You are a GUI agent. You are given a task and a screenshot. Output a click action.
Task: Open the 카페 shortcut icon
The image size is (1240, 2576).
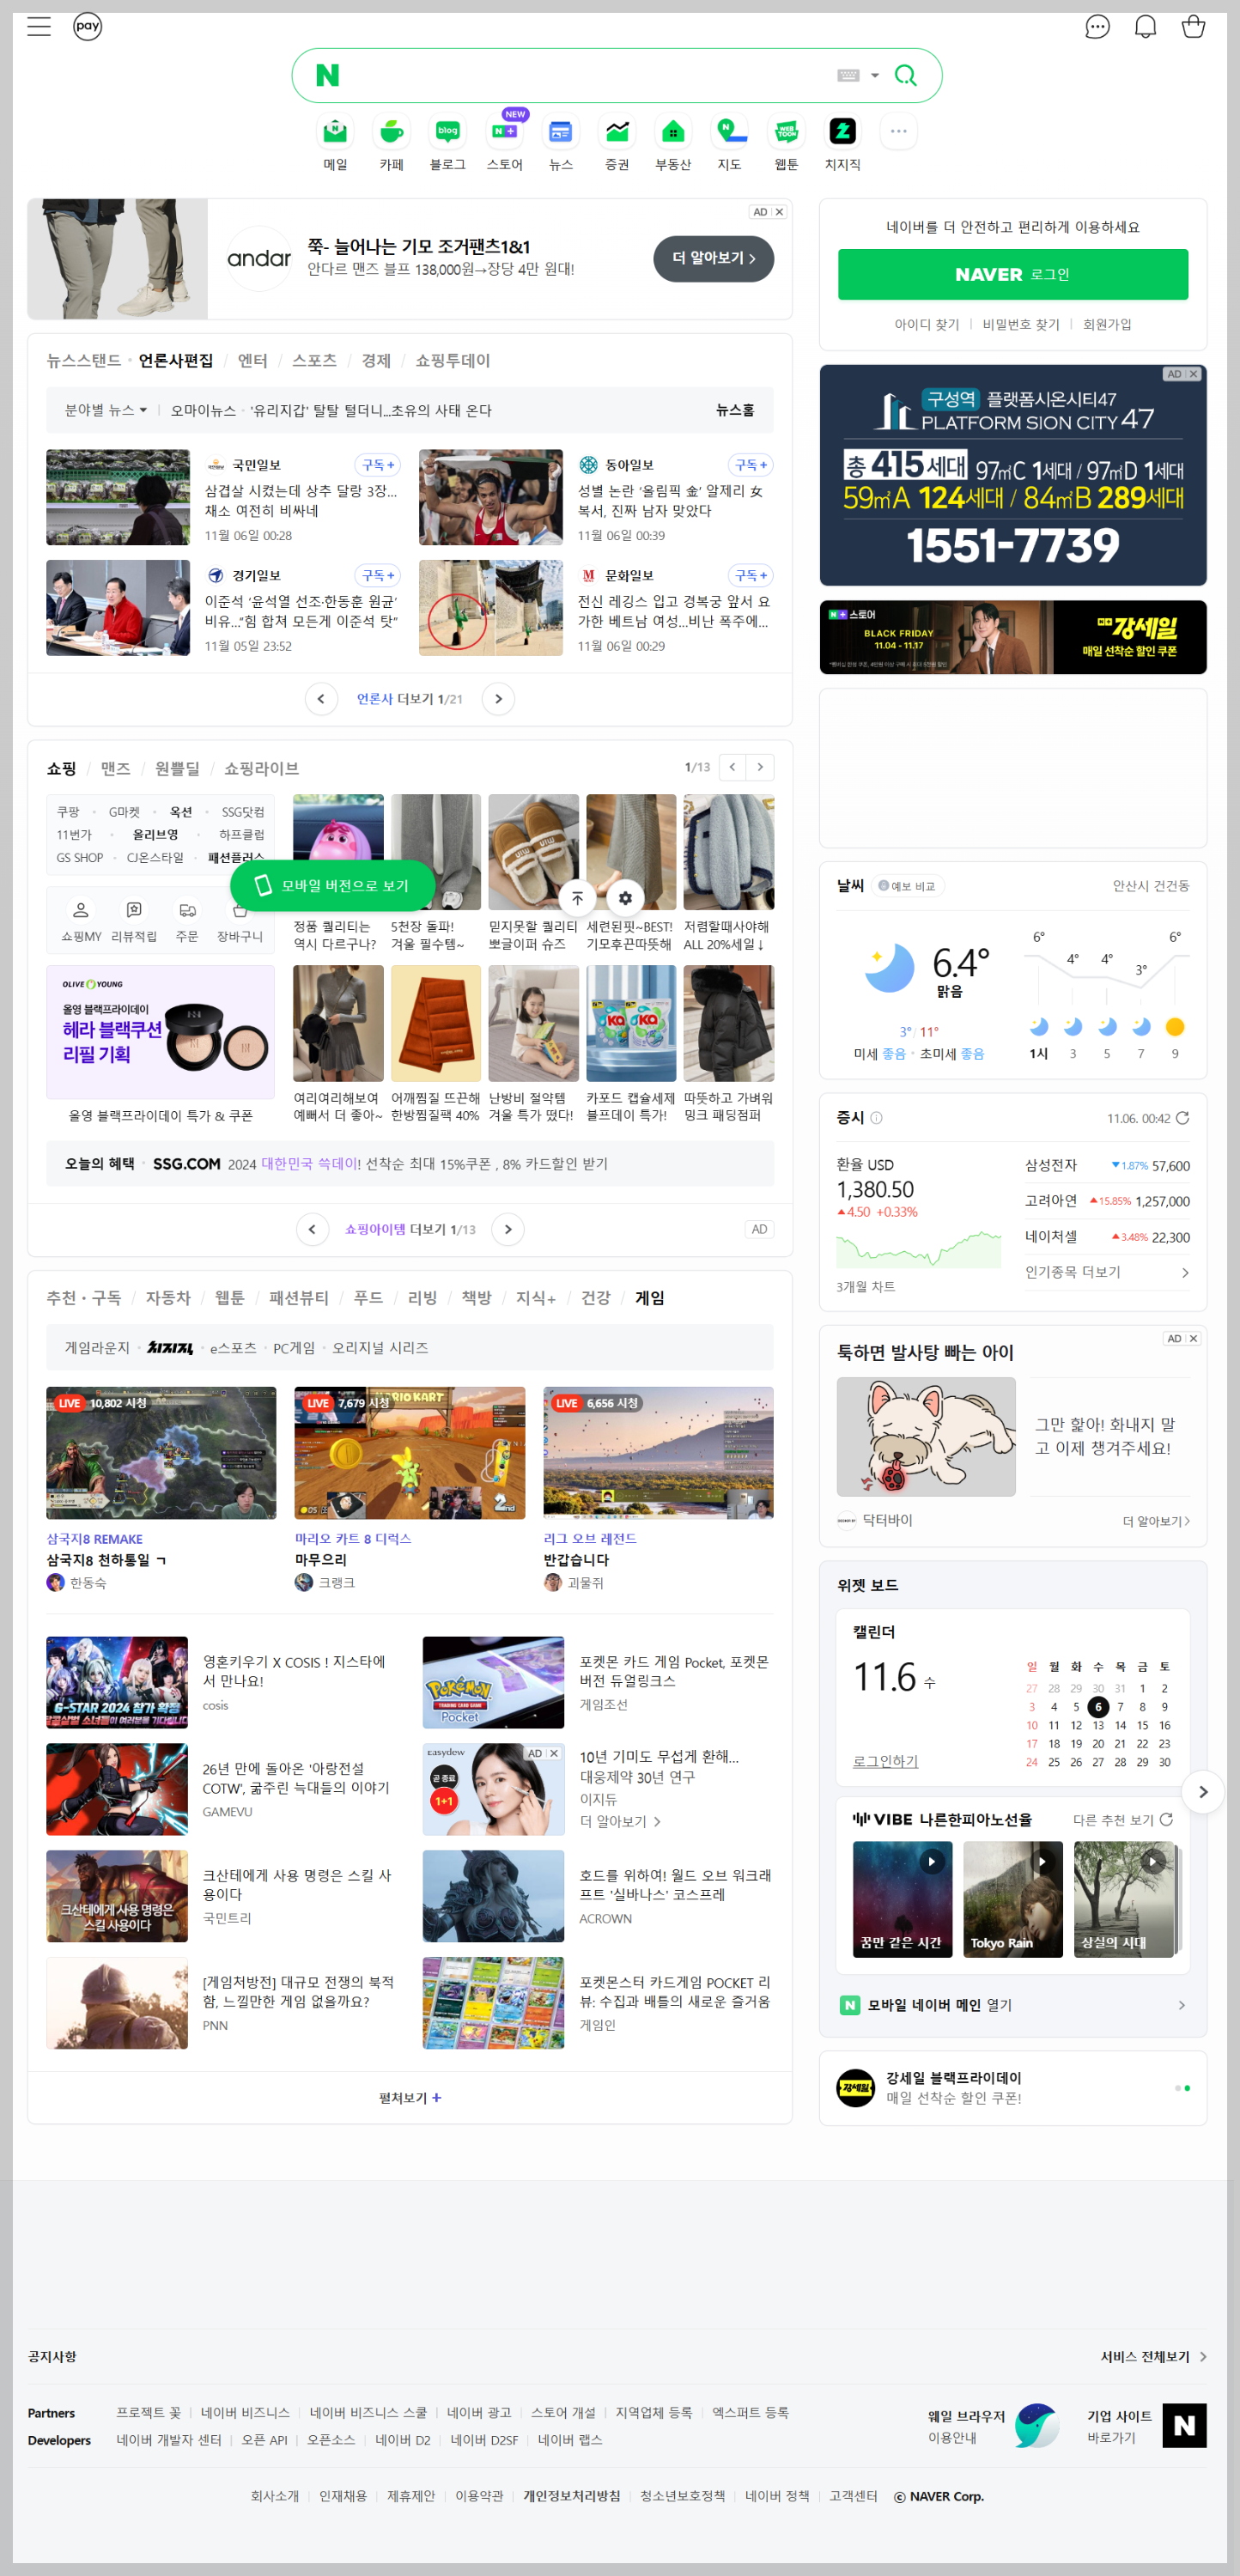[391, 131]
